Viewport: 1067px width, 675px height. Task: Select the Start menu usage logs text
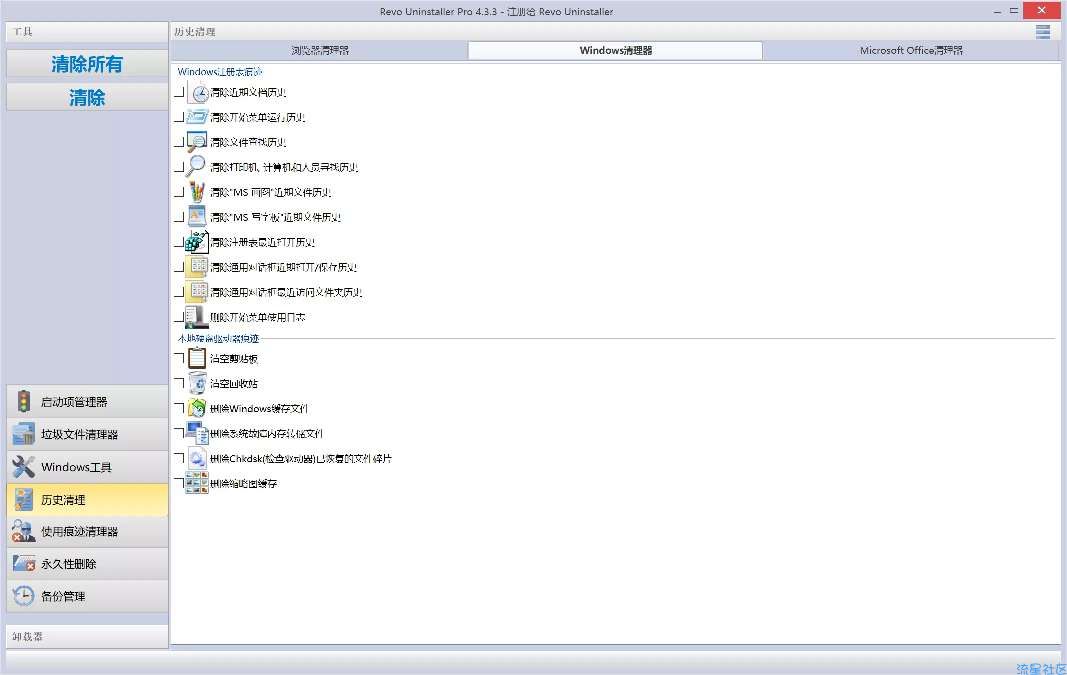point(257,318)
